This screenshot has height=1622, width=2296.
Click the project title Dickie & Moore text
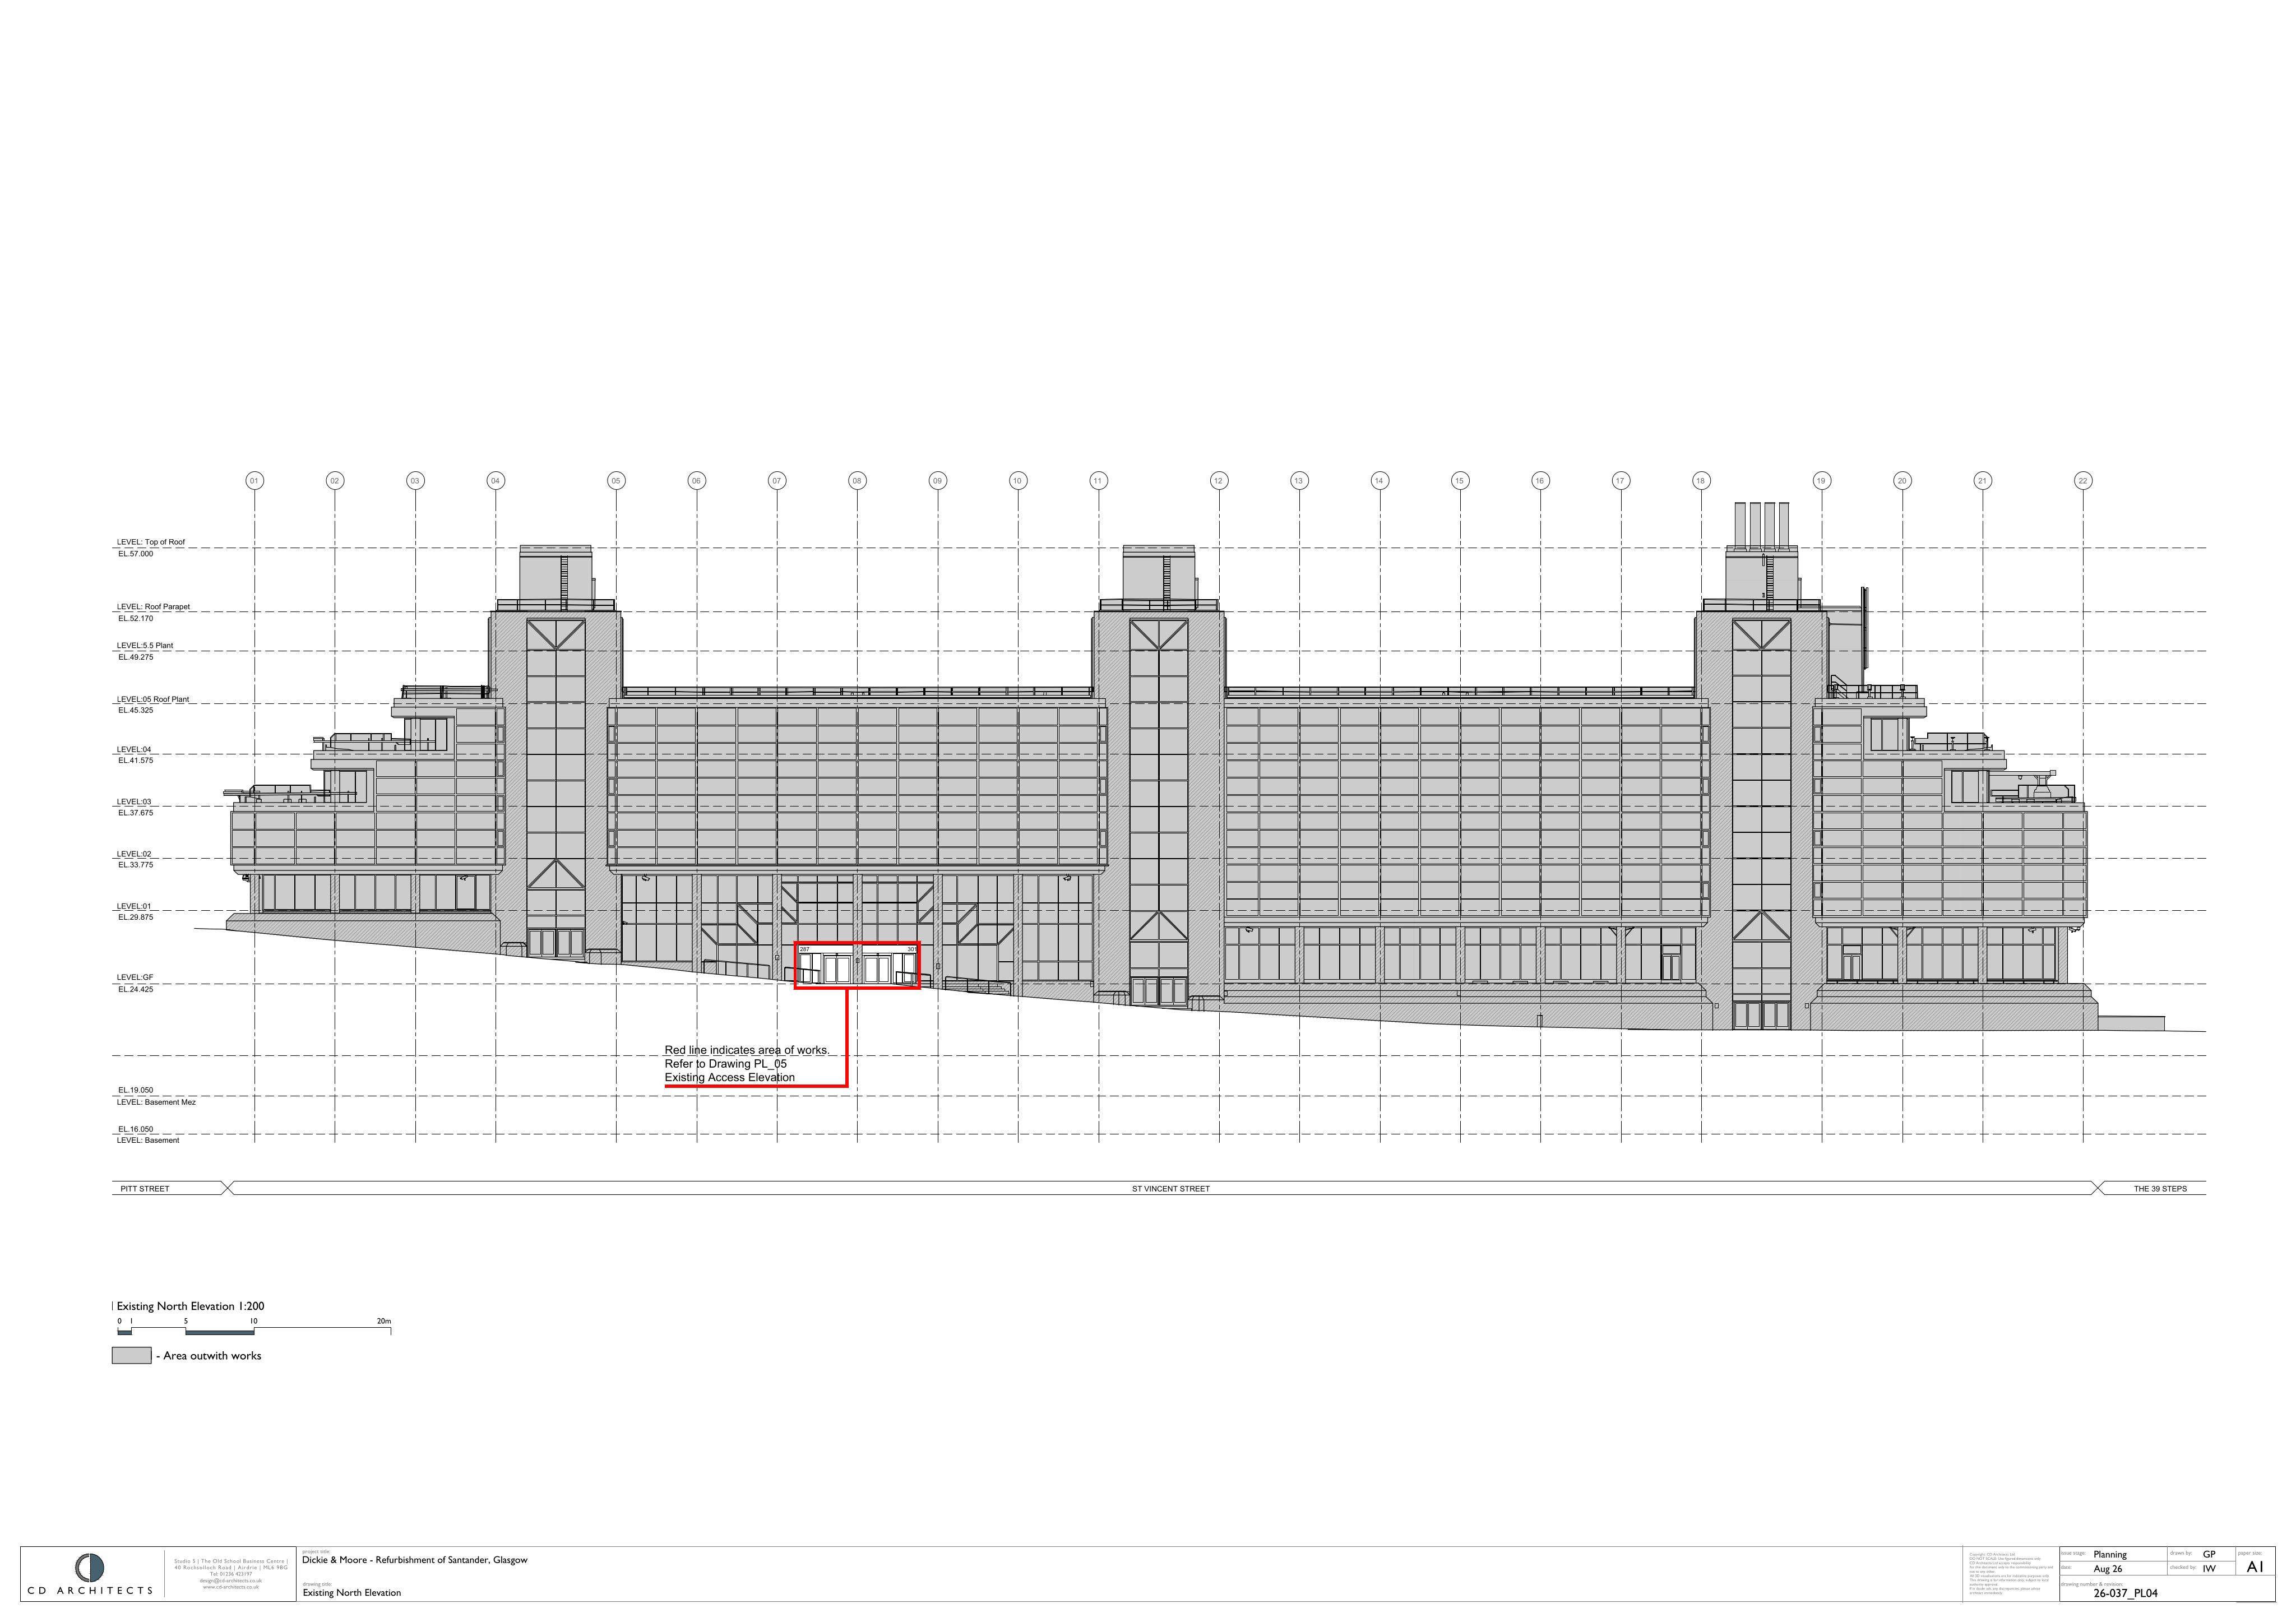[415, 1560]
